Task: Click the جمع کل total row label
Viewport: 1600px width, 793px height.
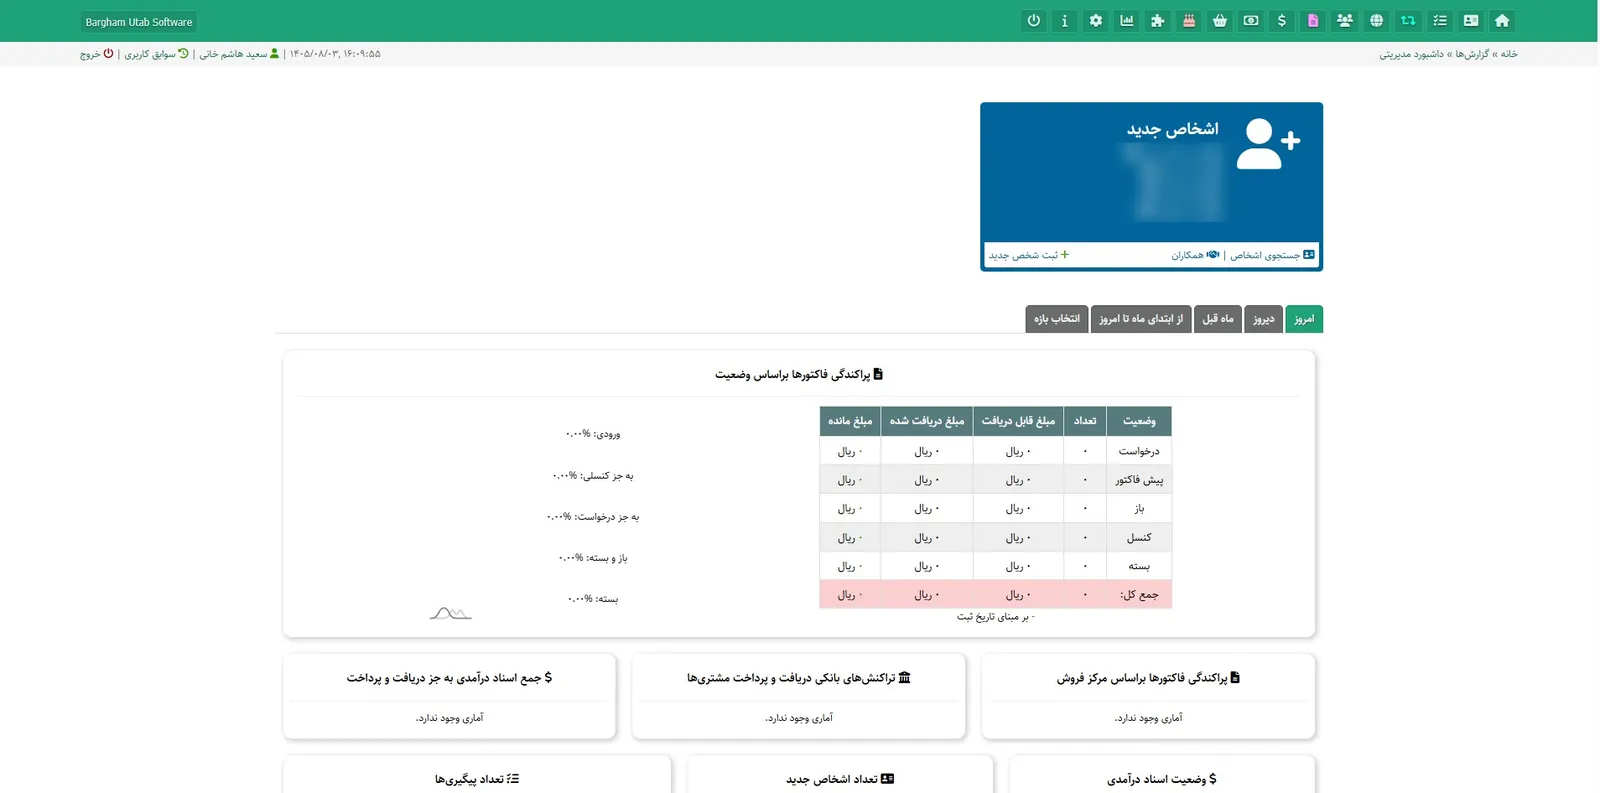Action: click(x=1139, y=595)
